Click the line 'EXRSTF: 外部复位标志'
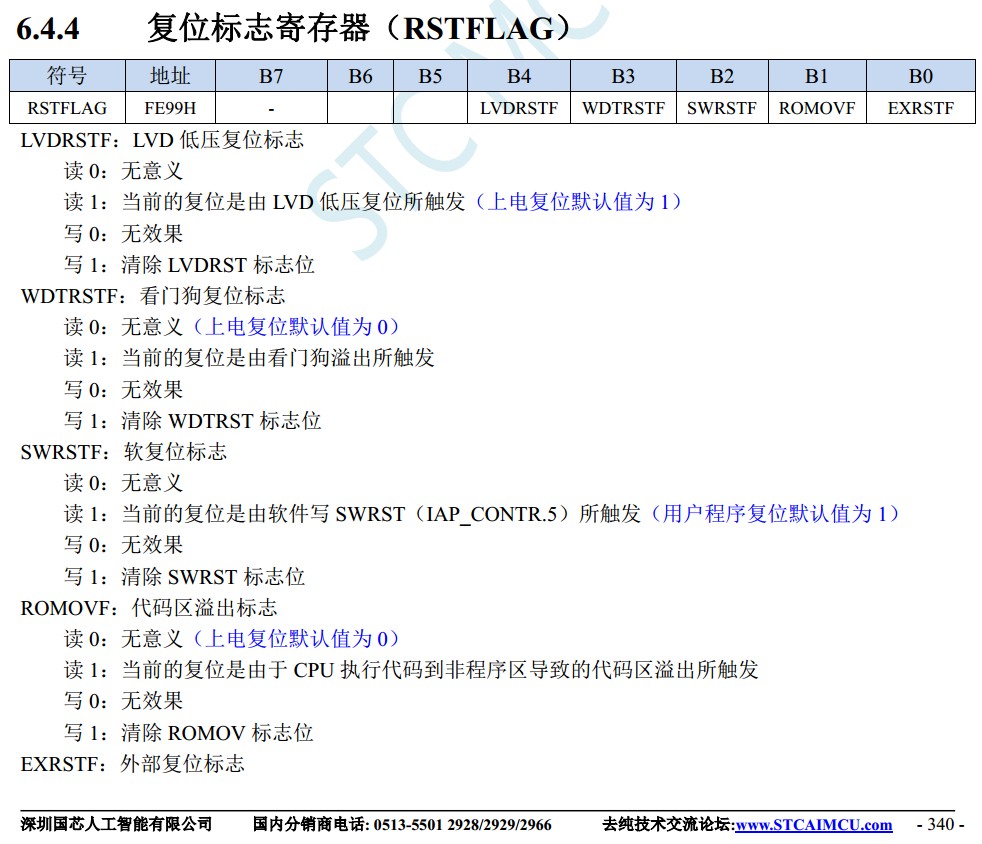982x844 pixels. tap(132, 763)
